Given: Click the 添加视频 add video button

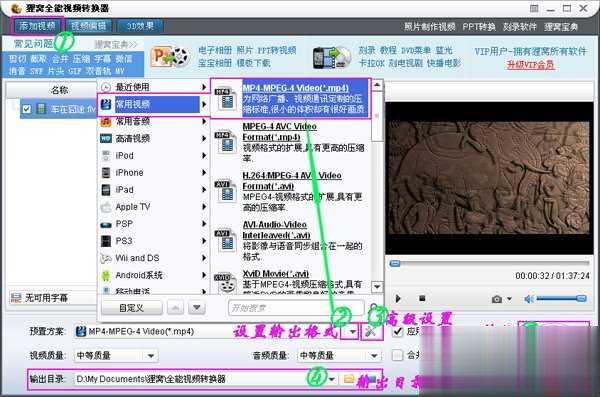Looking at the screenshot, I should (x=37, y=26).
